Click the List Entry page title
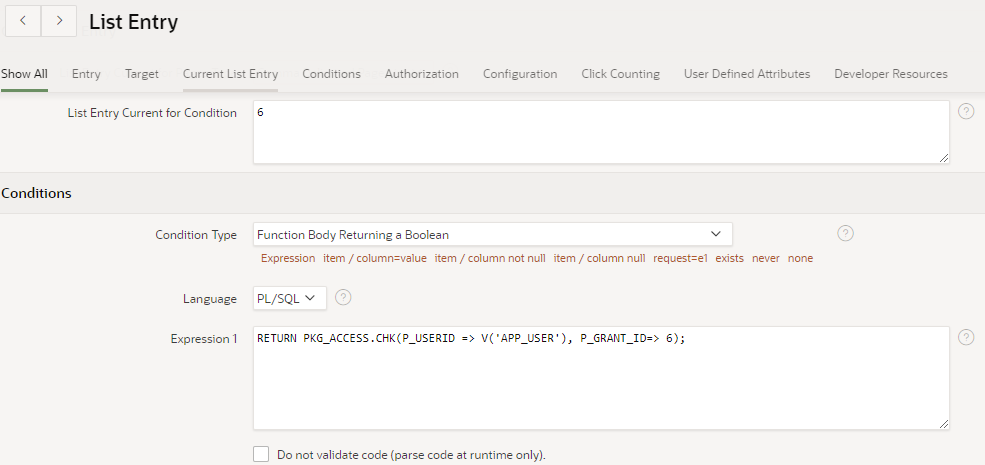 click(133, 22)
